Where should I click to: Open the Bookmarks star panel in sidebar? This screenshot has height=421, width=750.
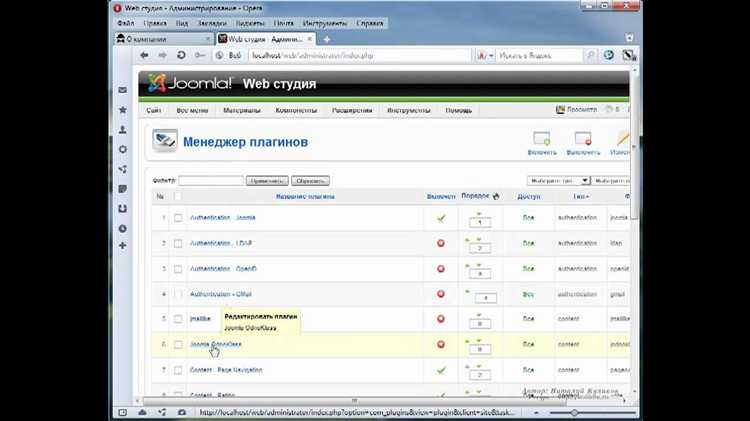[122, 110]
